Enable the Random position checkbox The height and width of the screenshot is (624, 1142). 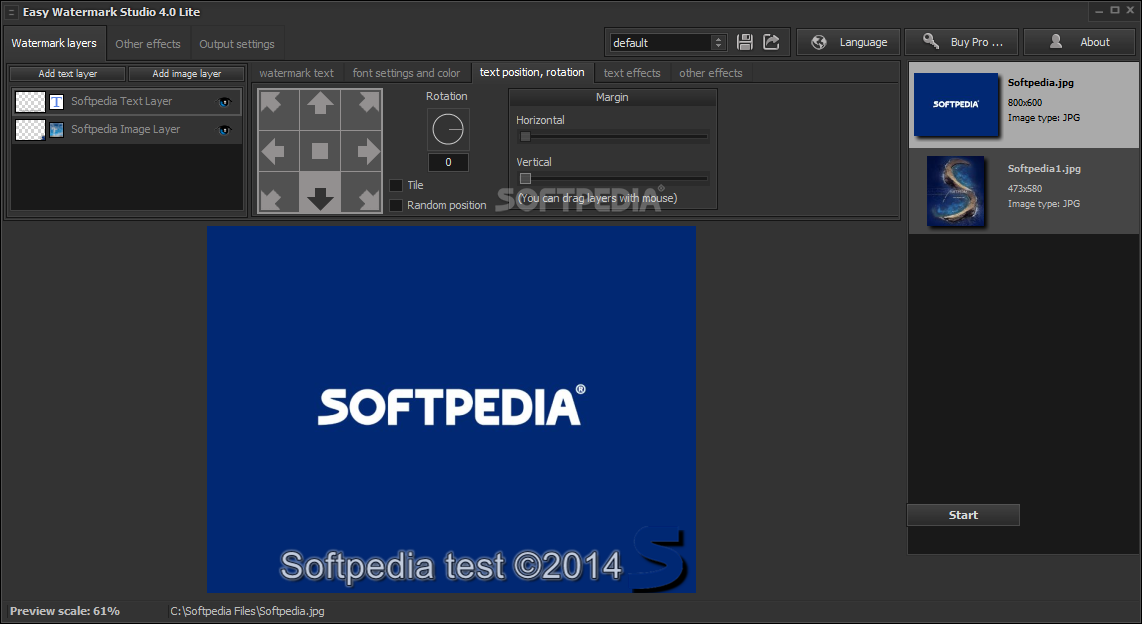point(396,205)
